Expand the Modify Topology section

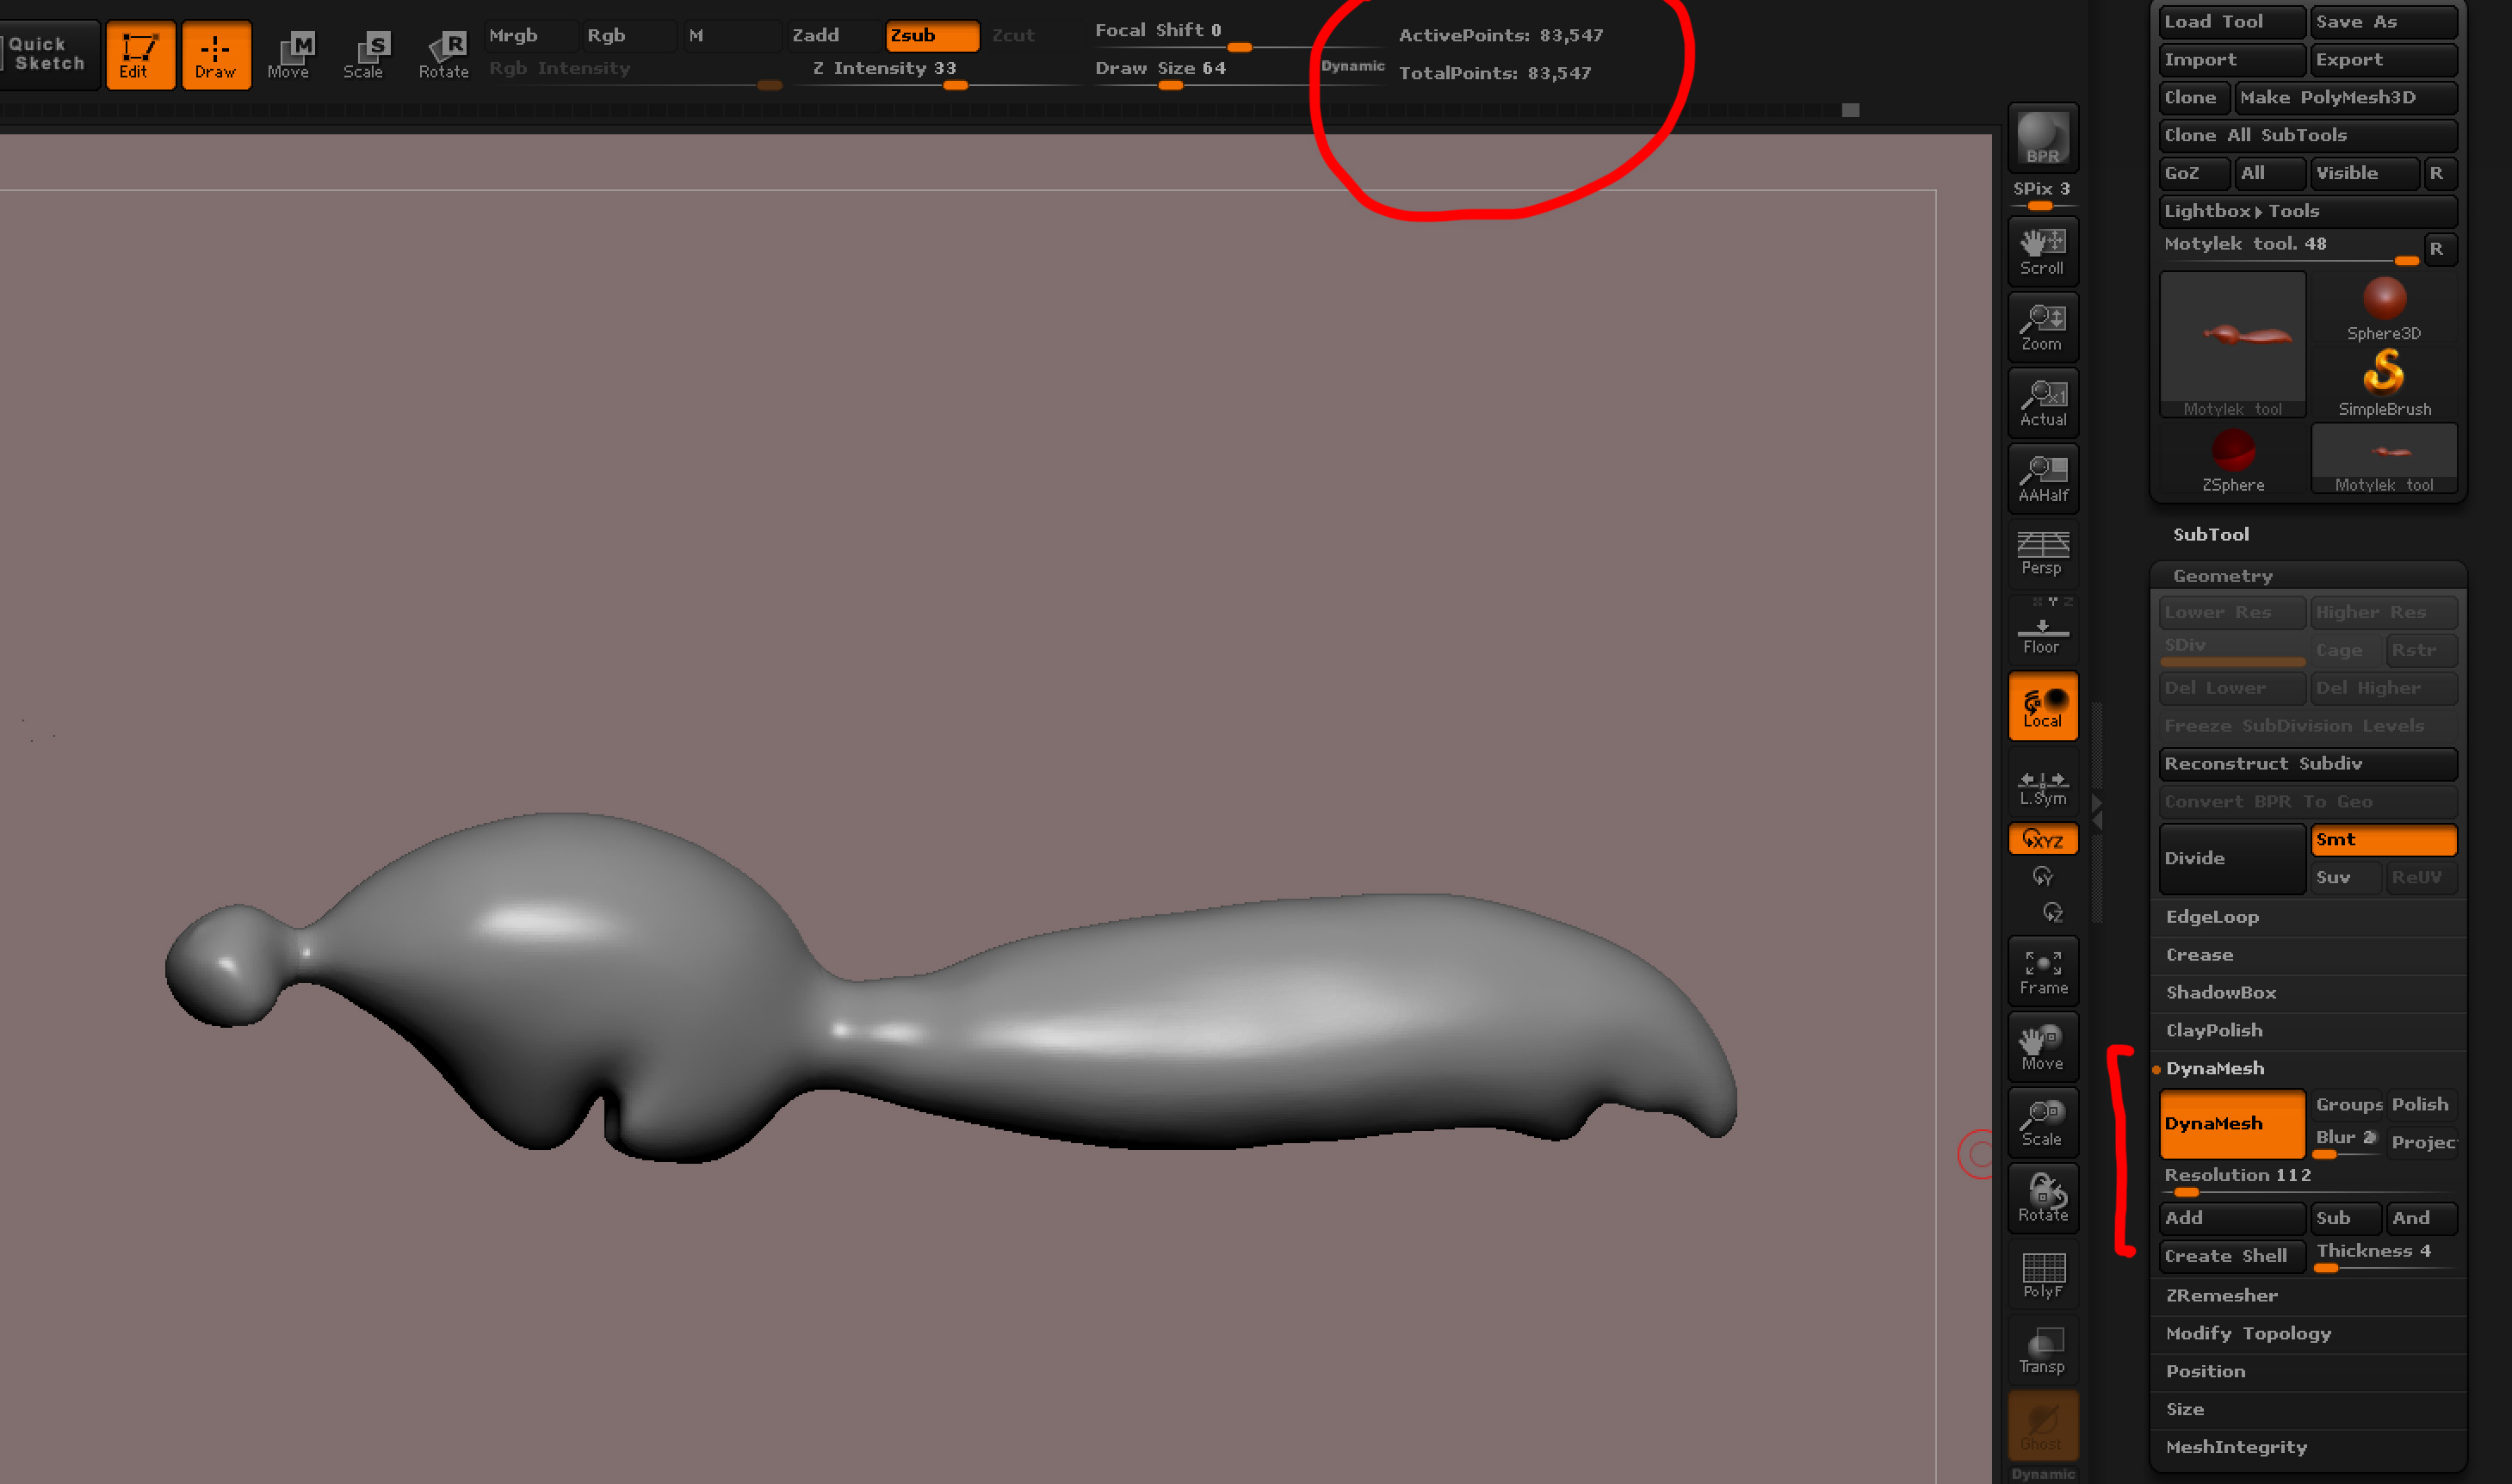point(2247,1333)
